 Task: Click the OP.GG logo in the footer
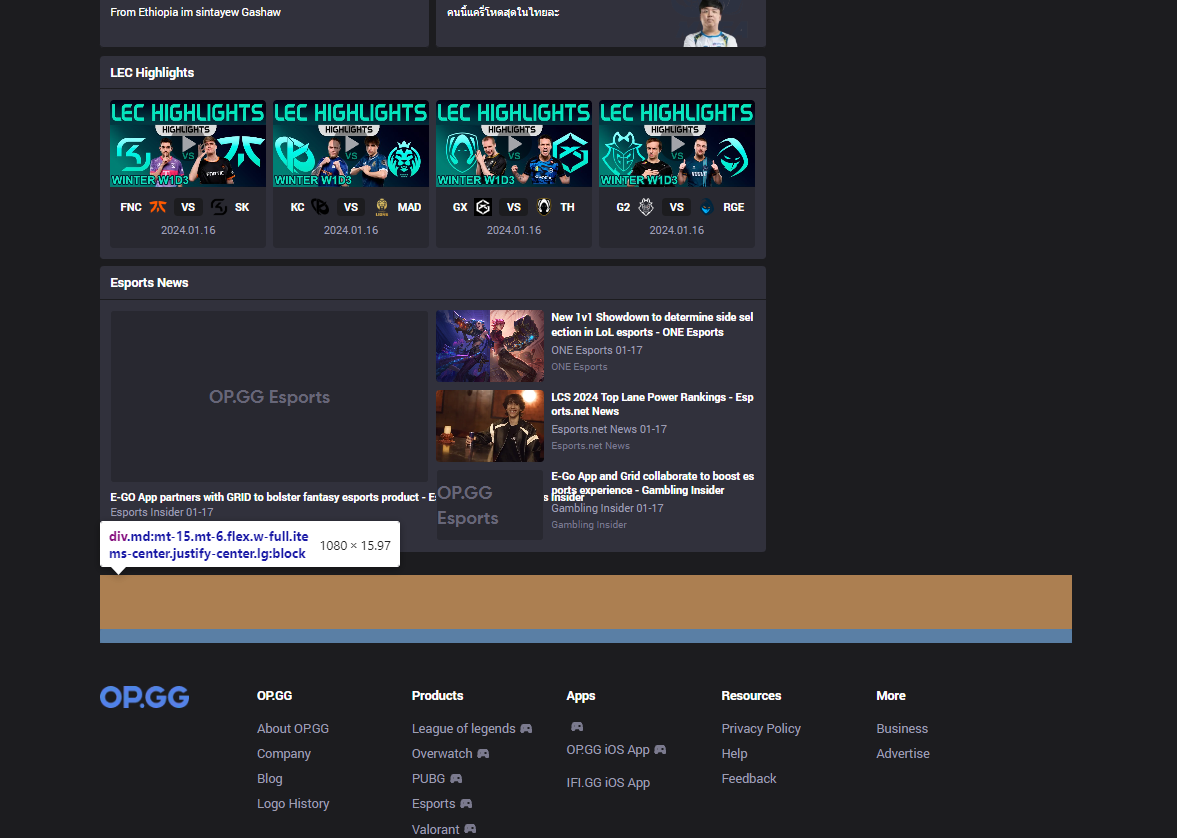click(x=144, y=697)
